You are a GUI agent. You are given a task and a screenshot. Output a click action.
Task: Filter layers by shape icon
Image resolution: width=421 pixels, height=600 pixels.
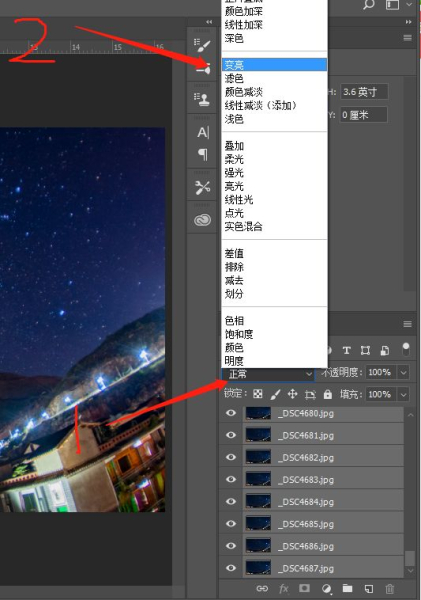pos(366,350)
